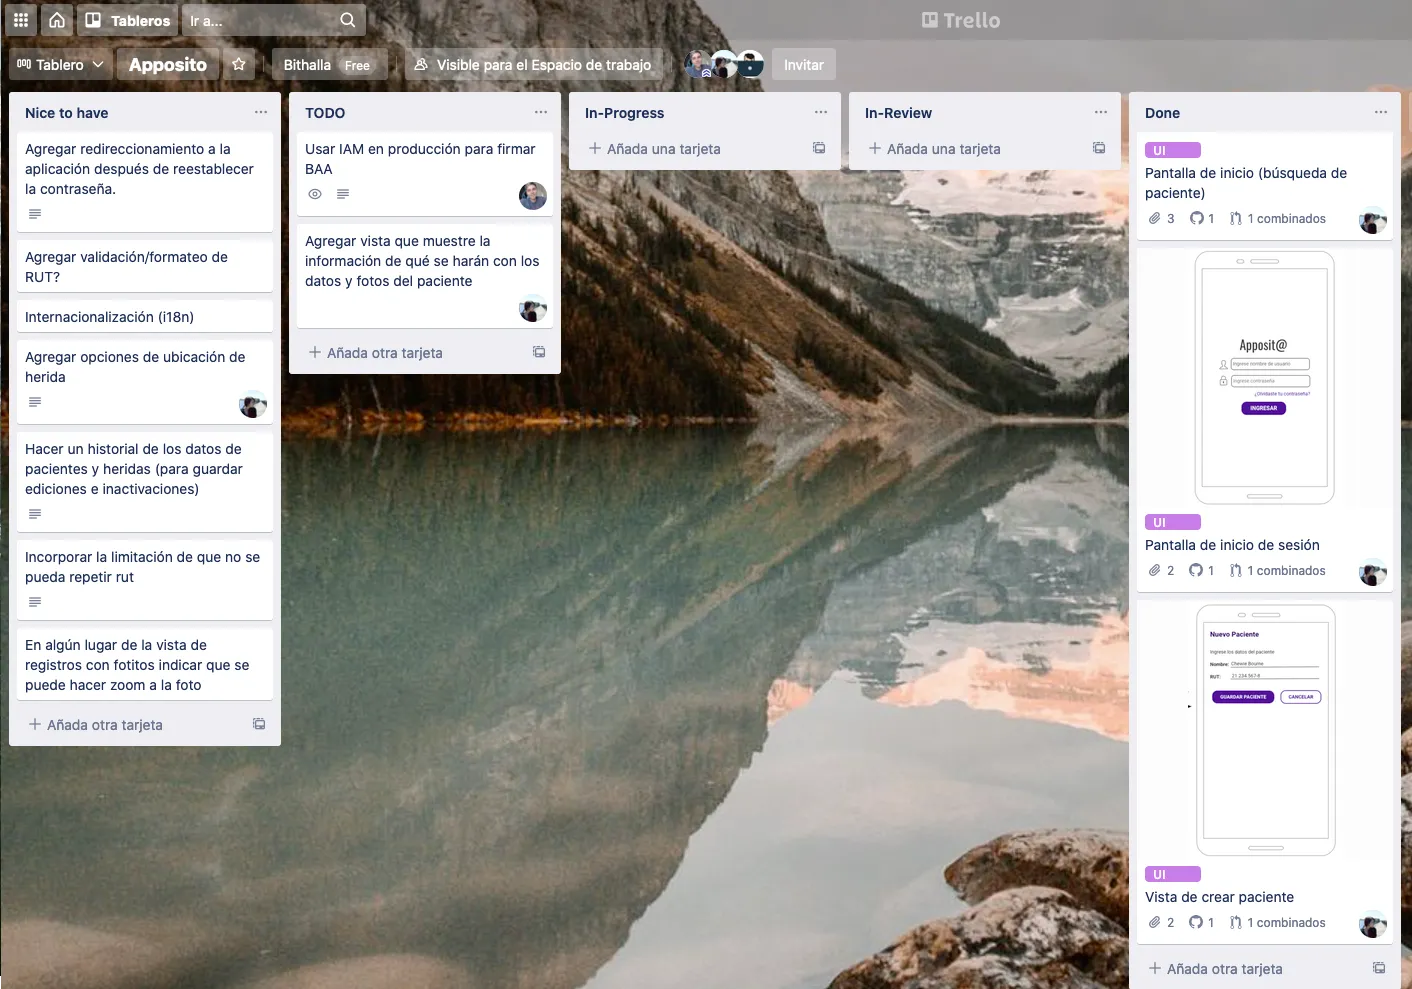
Task: Open the Nuevo Paciente mockup thumbnail
Action: (x=1265, y=730)
